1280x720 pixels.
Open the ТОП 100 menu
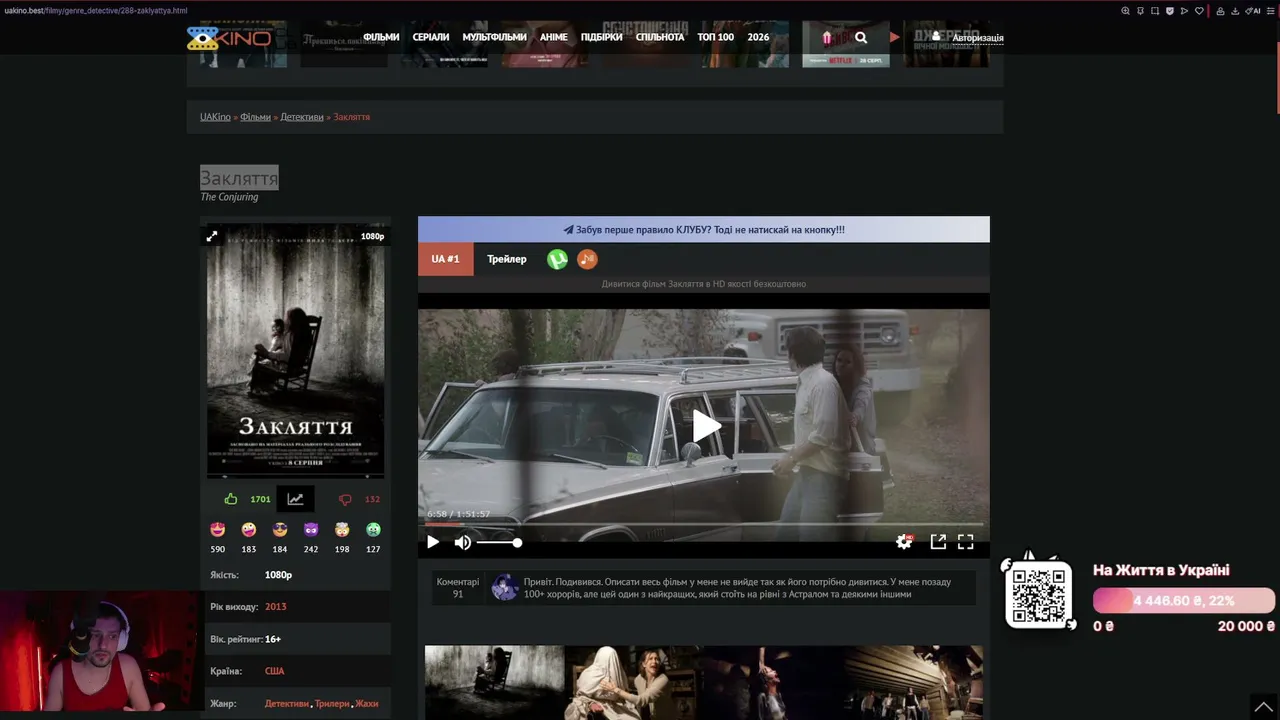coord(716,37)
